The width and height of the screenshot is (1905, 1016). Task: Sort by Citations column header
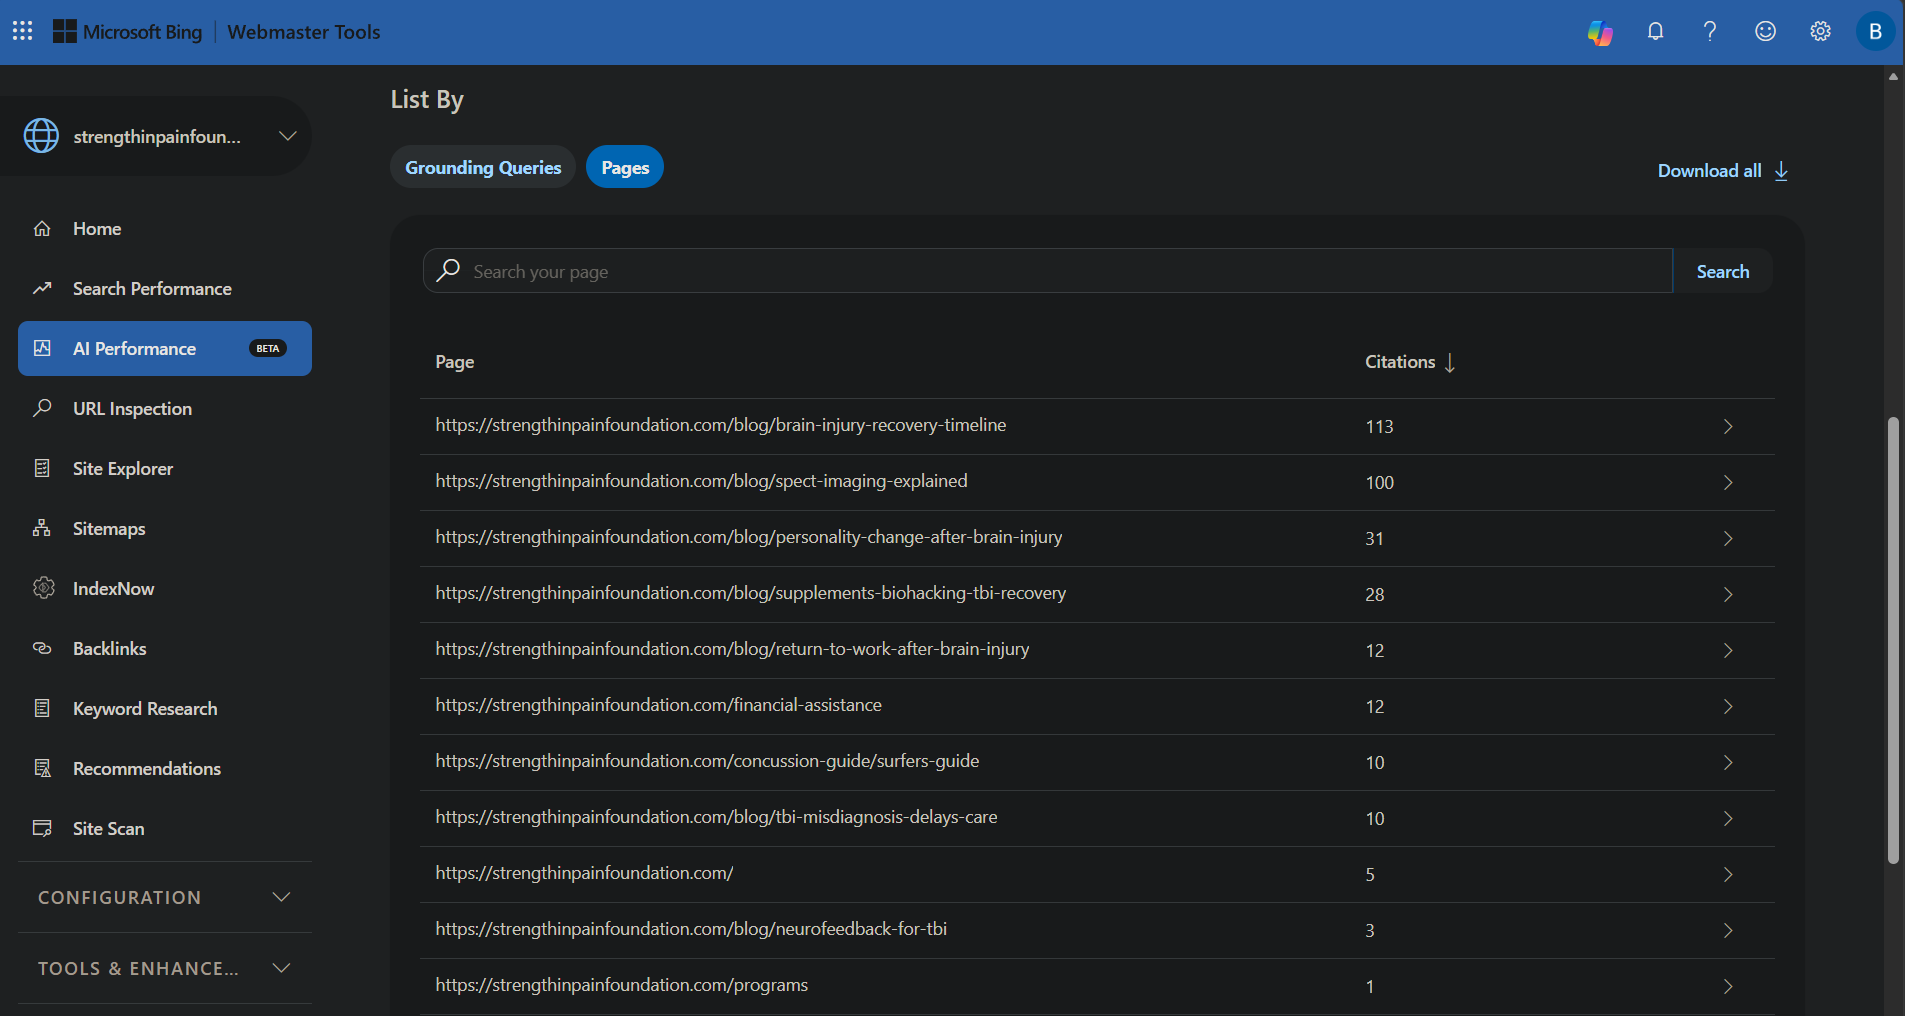coord(1410,362)
